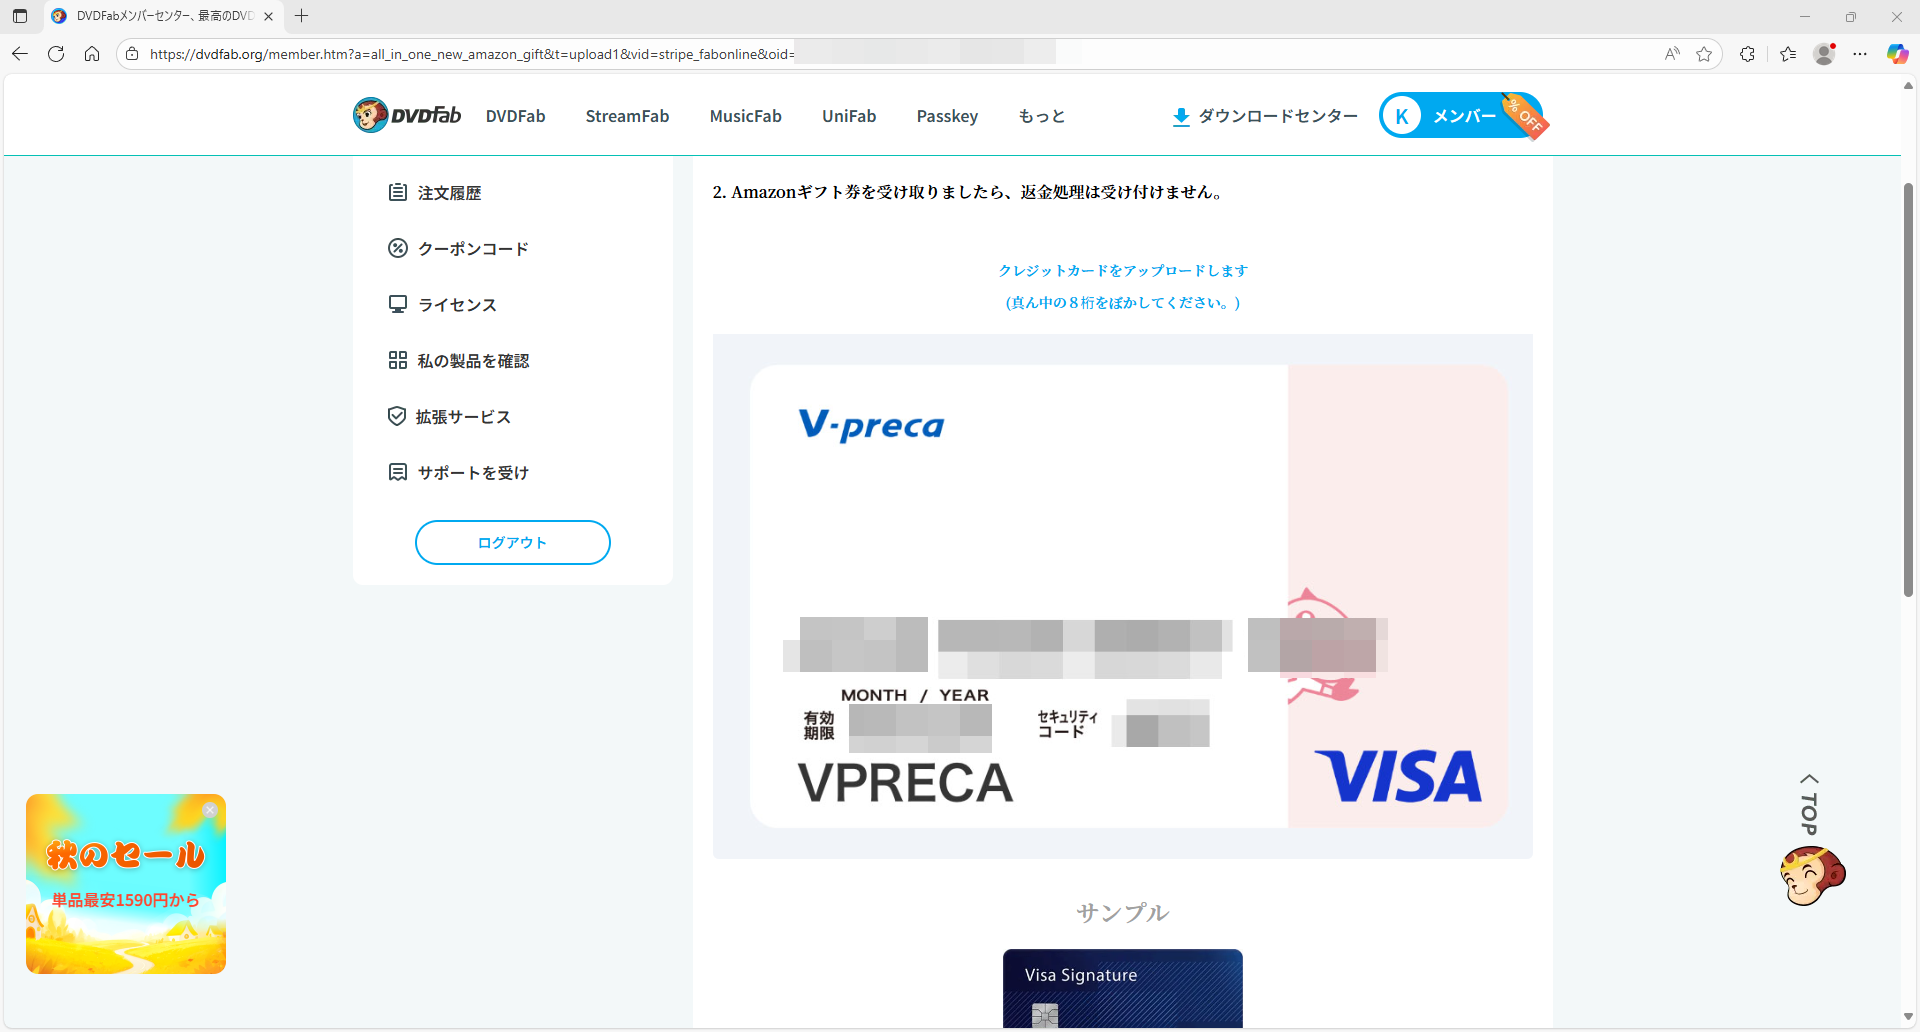Open the StreamFab menu

pyautogui.click(x=627, y=116)
